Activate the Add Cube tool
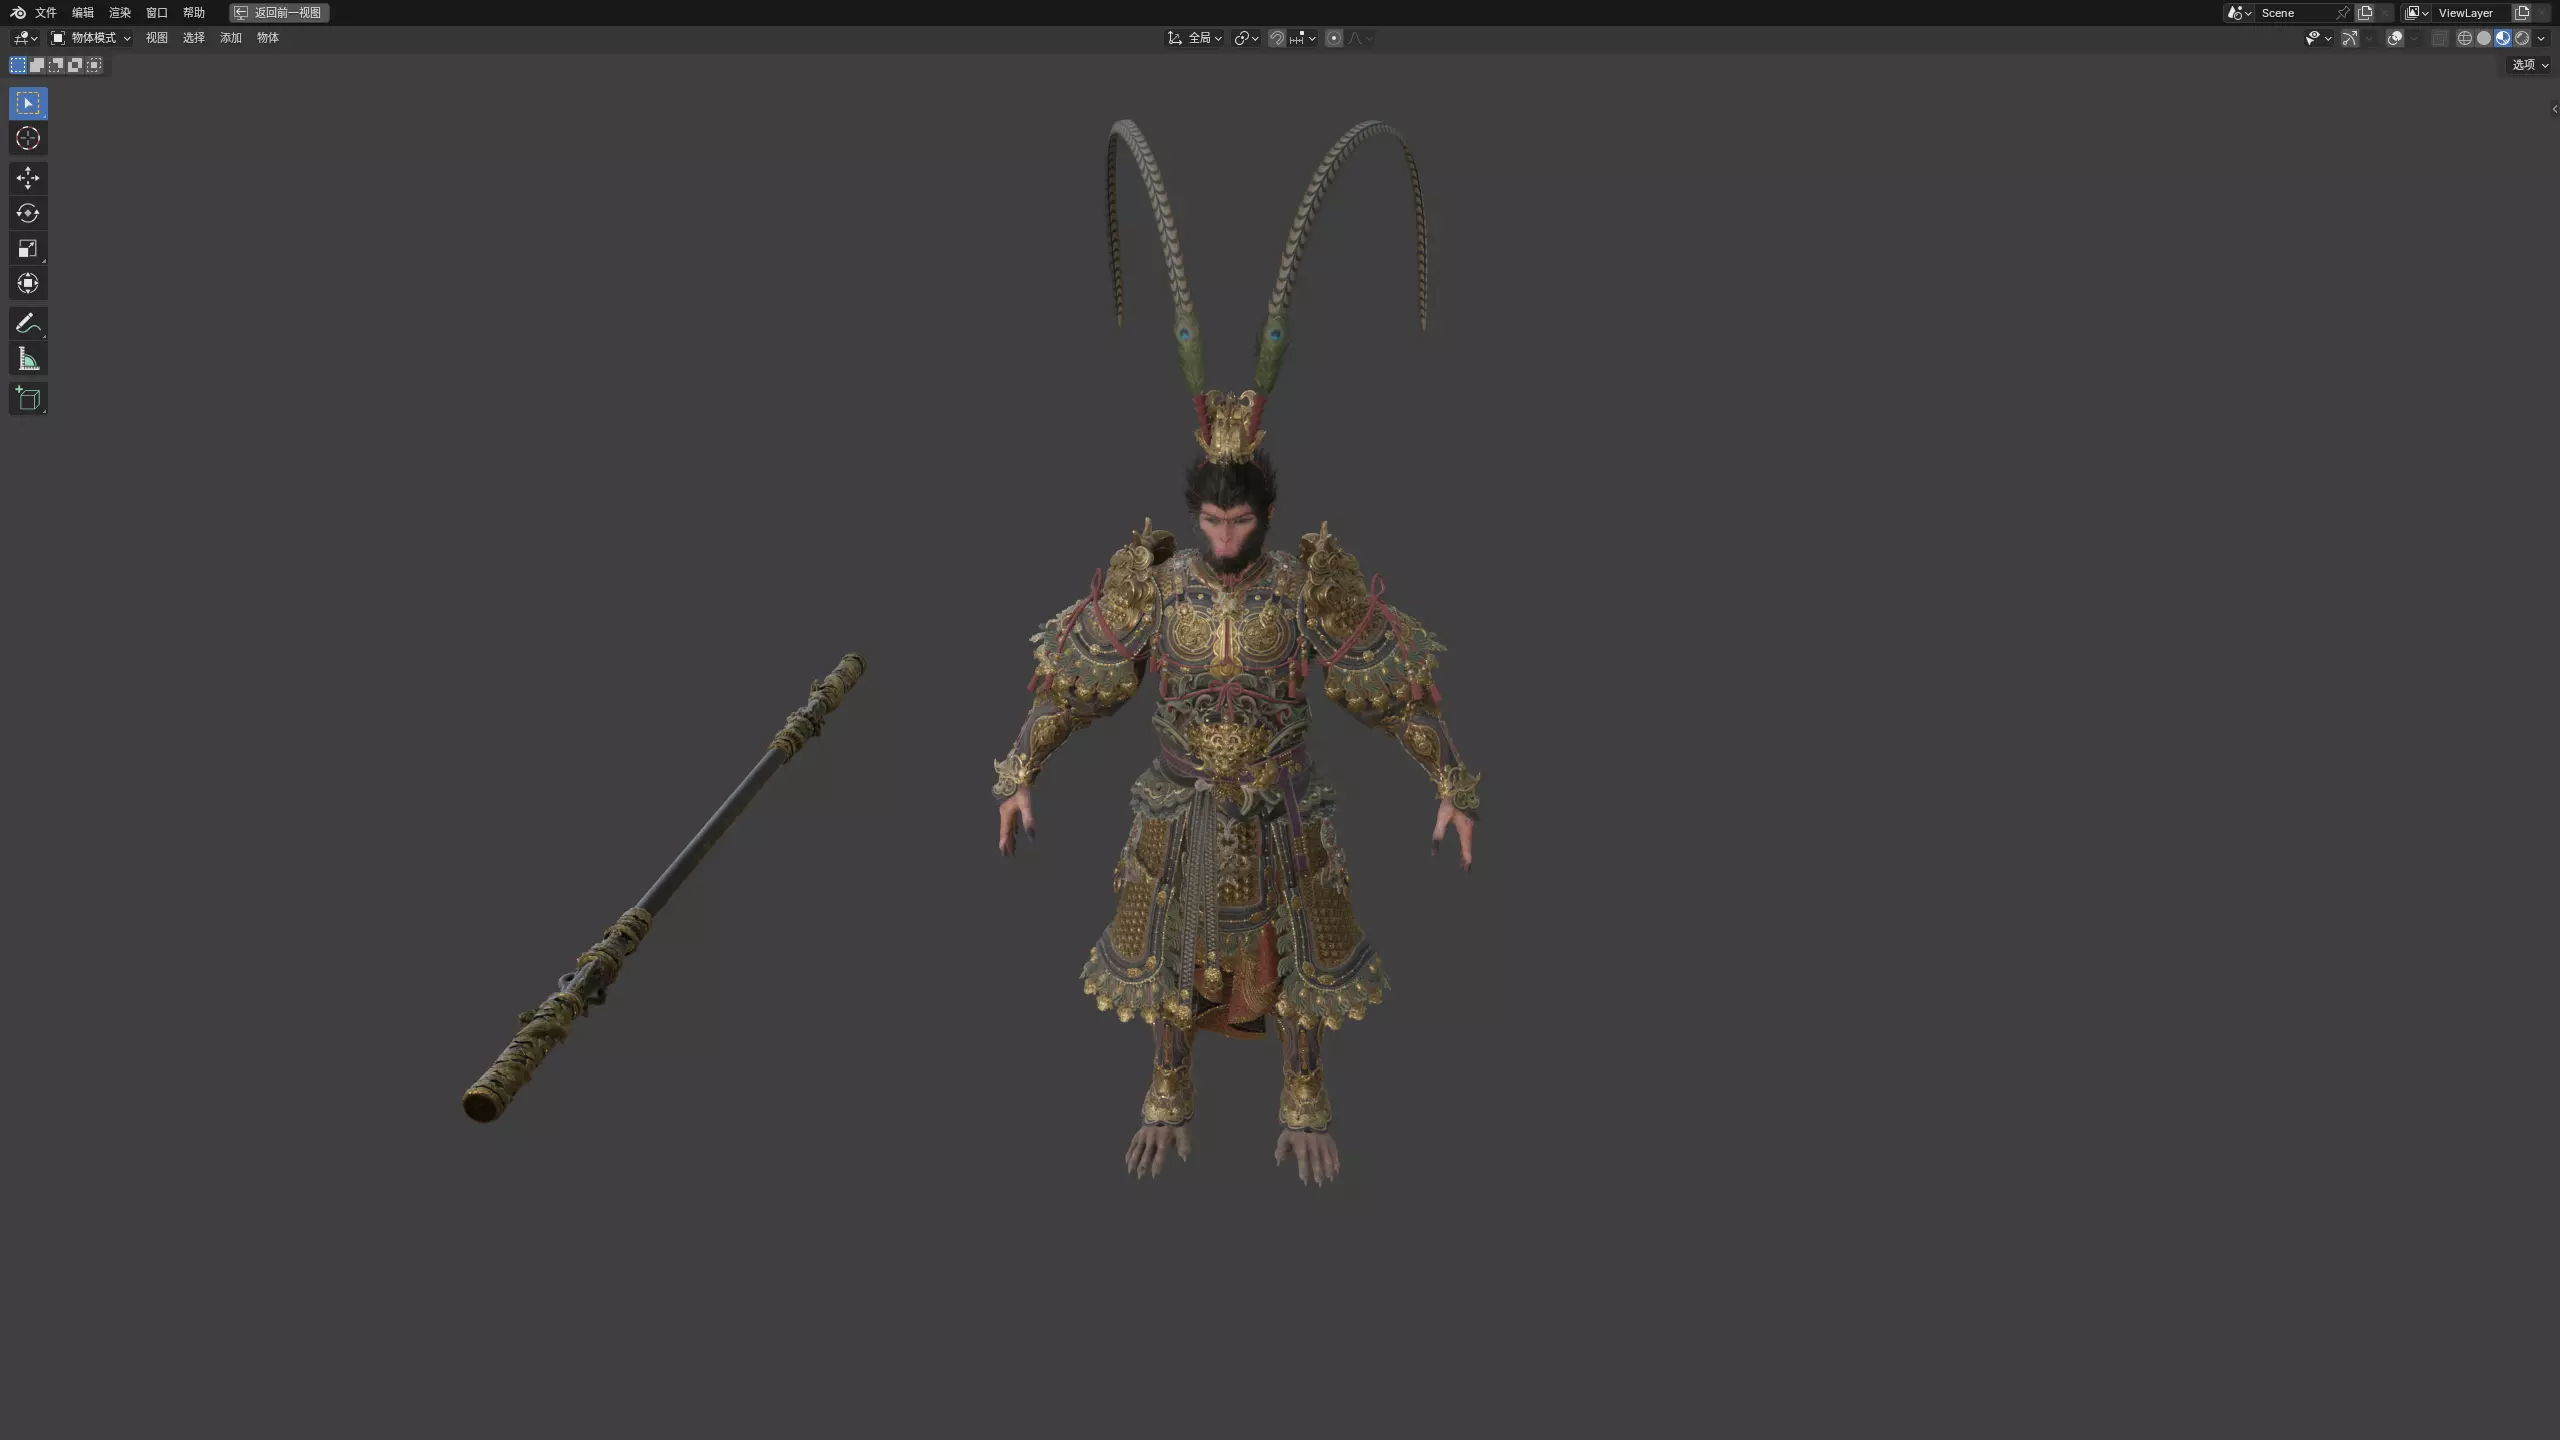 [28, 399]
